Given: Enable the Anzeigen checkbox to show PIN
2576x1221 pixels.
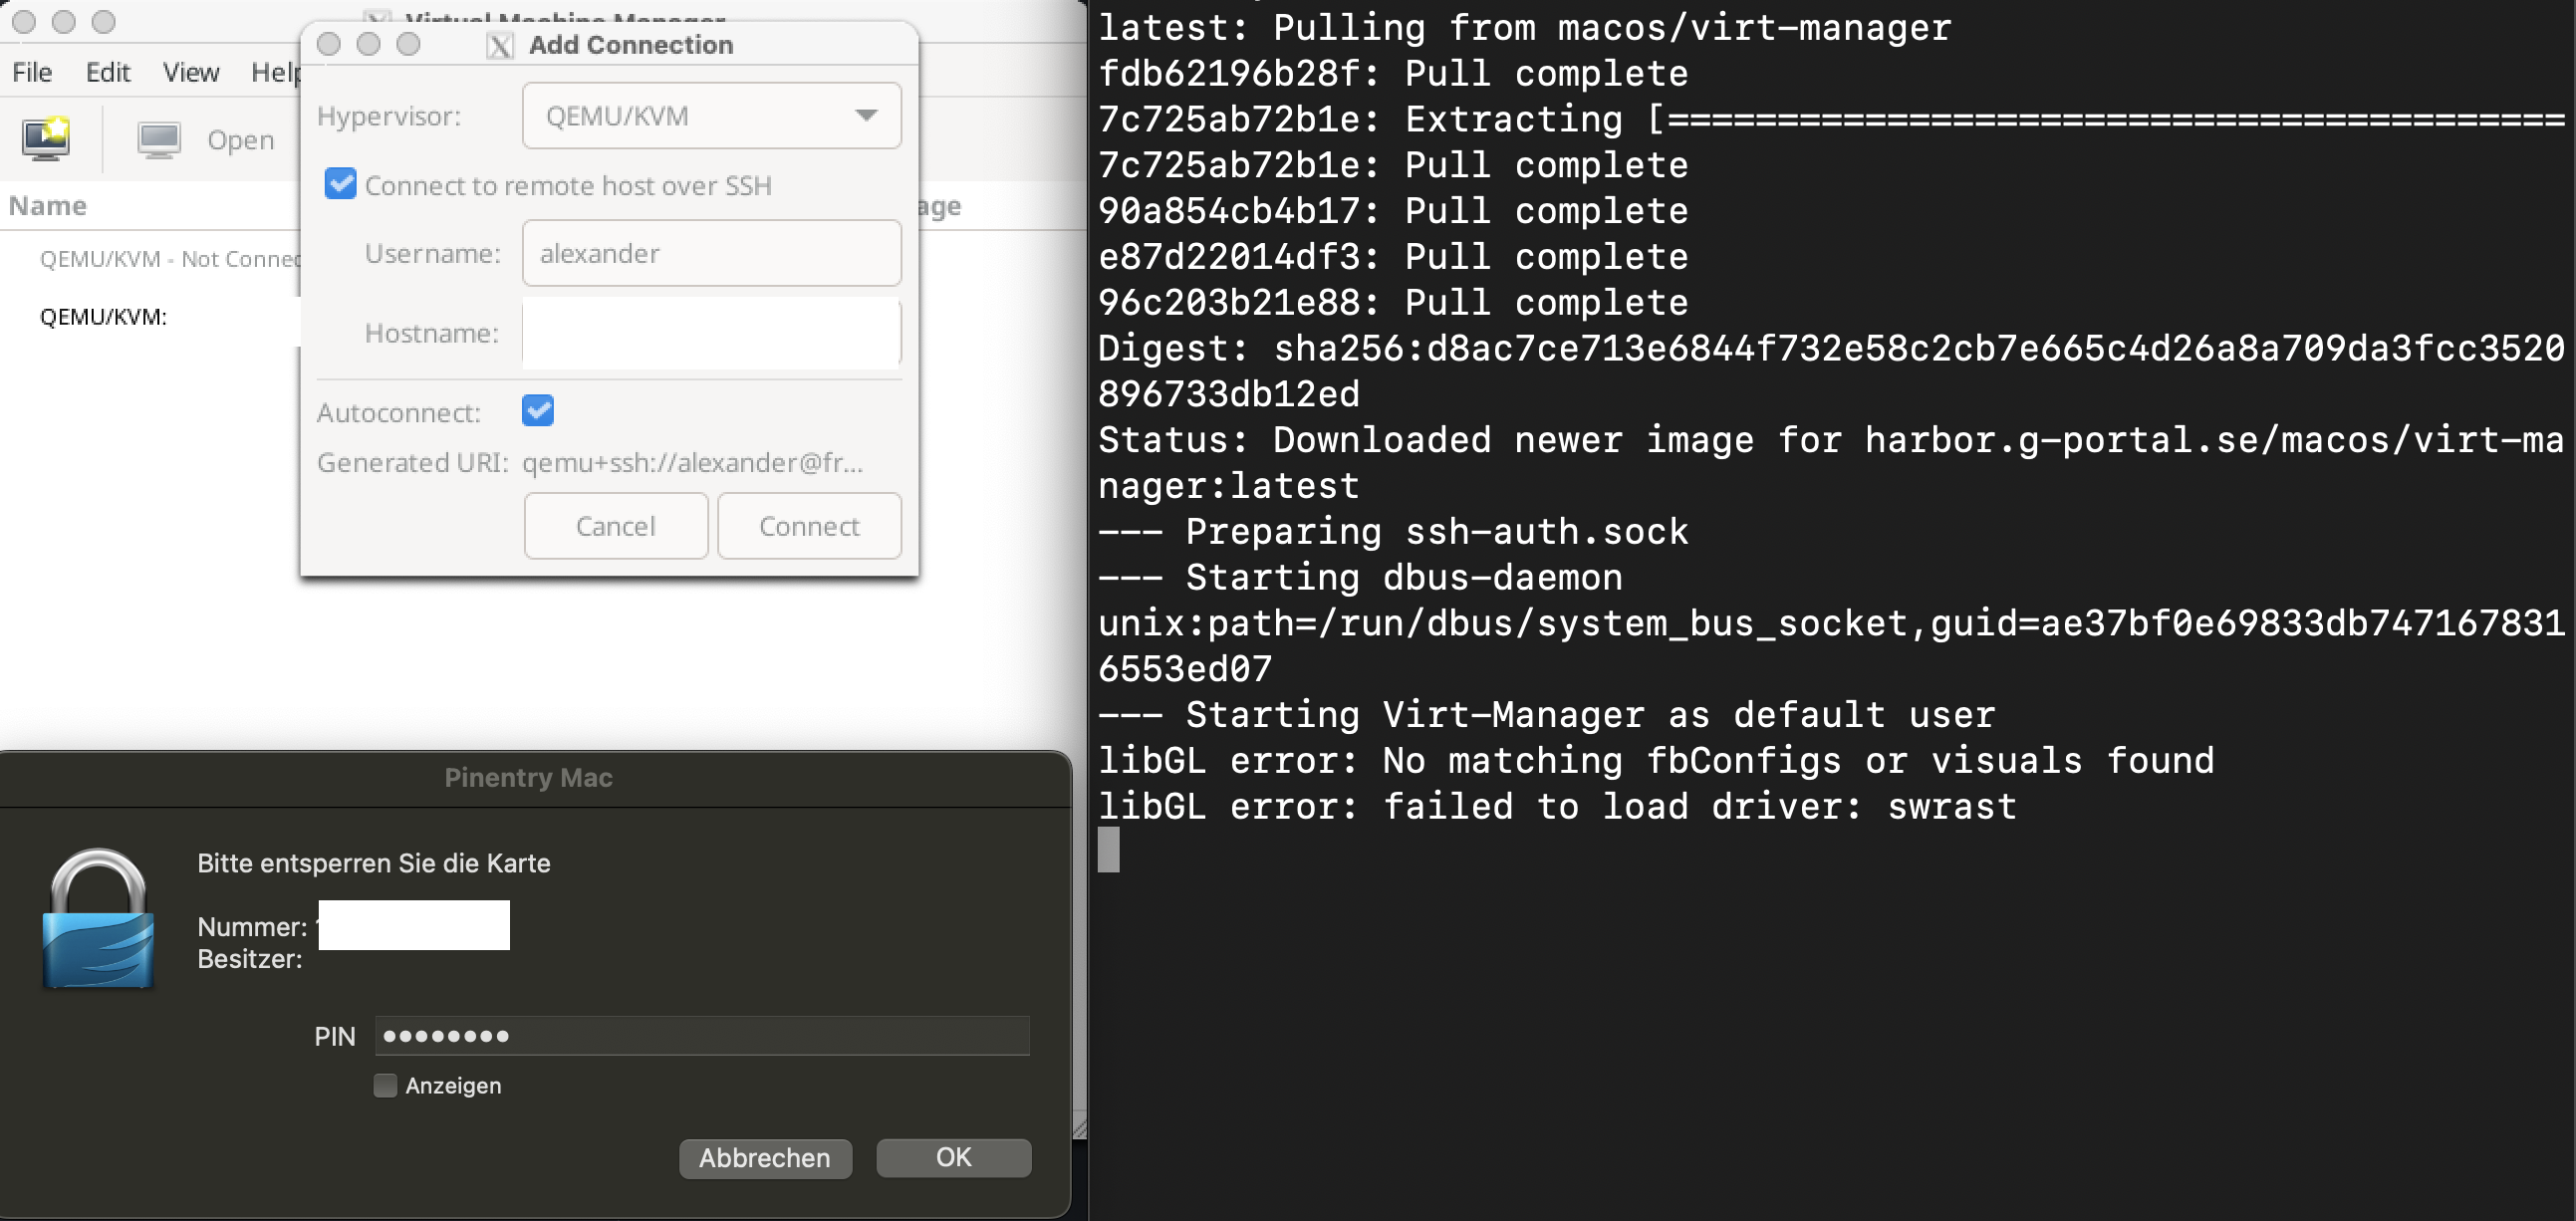Looking at the screenshot, I should pyautogui.click(x=385, y=1085).
